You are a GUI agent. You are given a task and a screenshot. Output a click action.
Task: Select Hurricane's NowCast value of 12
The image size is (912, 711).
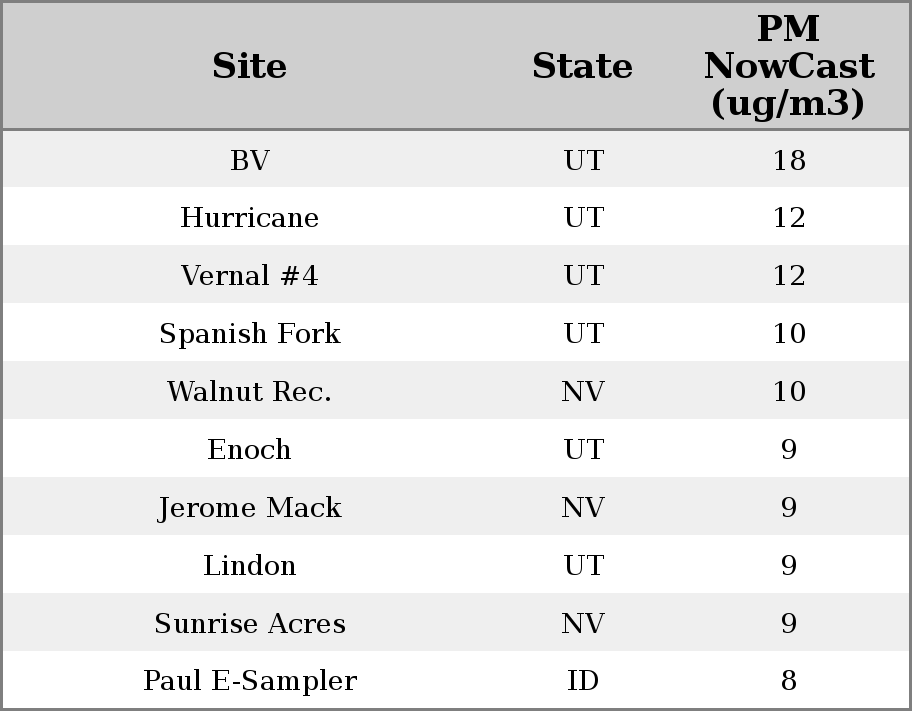pyautogui.click(x=788, y=218)
